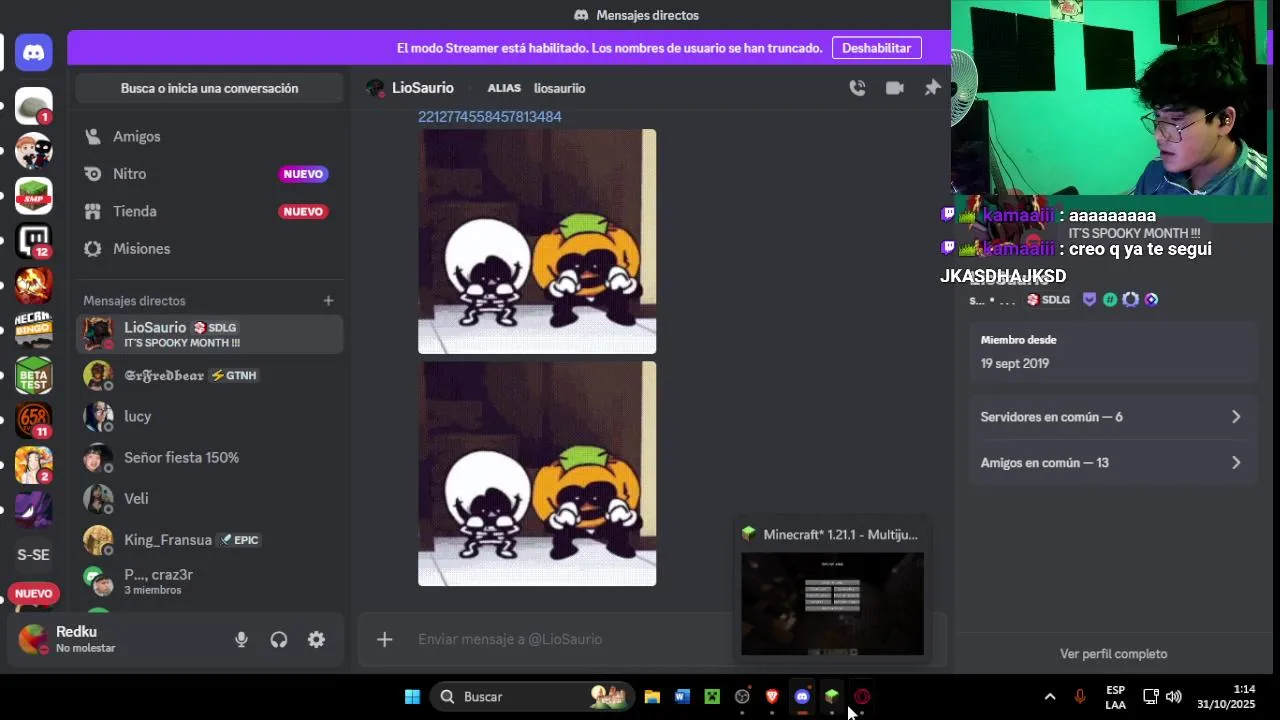The image size is (1280, 720).
Task: Mute the microphone in user panel
Action: point(241,640)
